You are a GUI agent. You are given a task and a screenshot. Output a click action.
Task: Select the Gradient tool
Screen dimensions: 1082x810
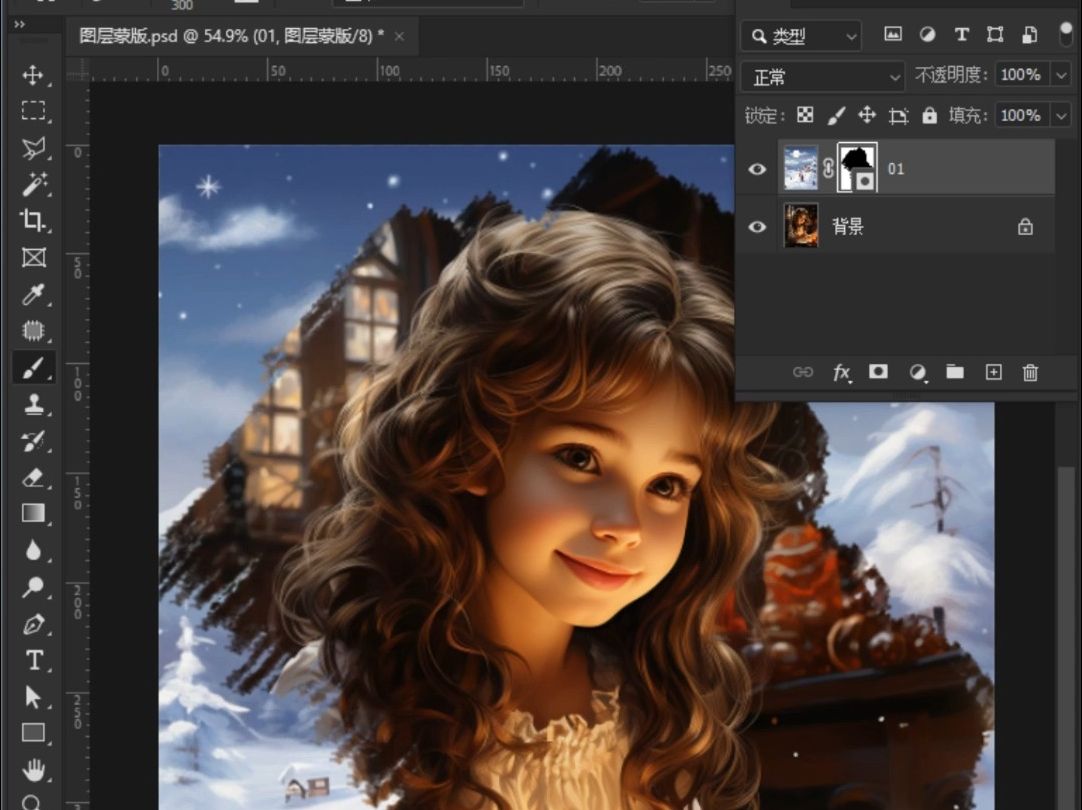(32, 514)
